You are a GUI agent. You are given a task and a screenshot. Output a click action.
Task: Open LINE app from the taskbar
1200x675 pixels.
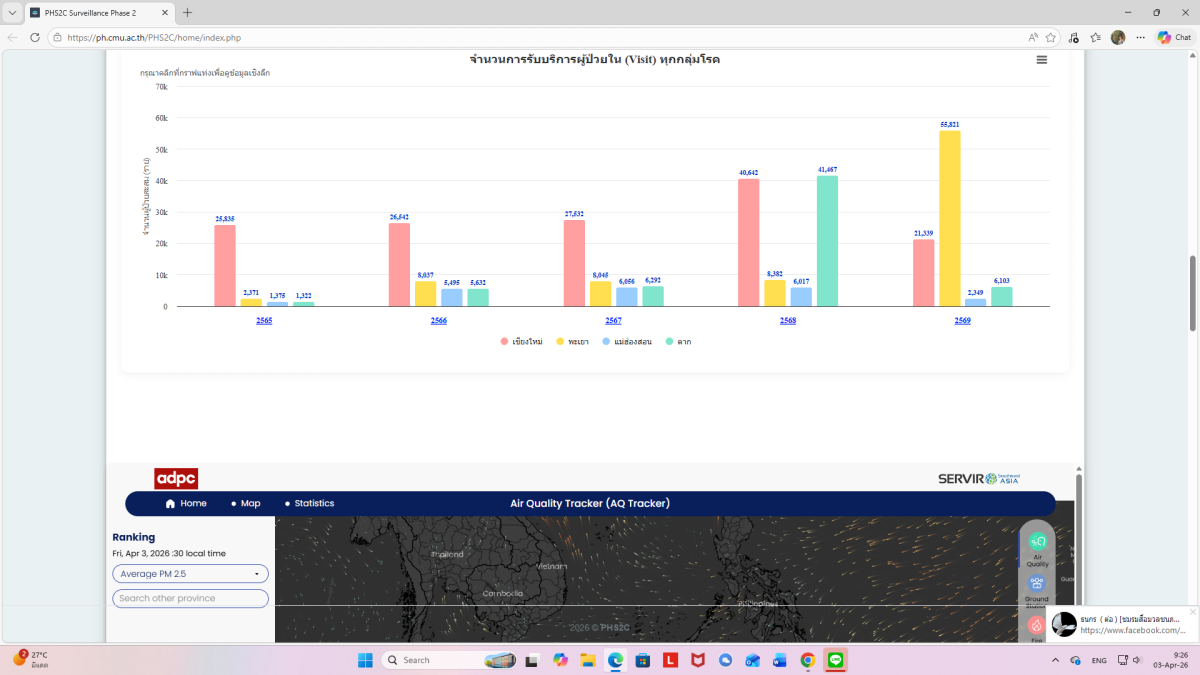836,660
